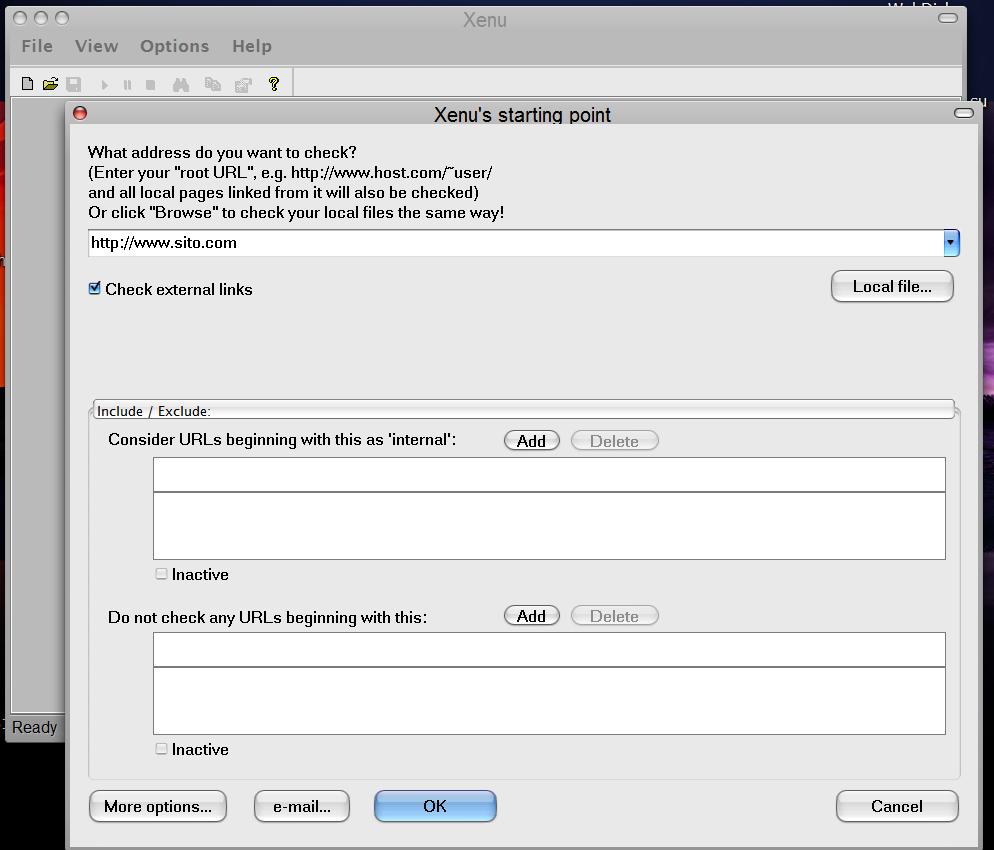Click the excluded URLs list box
994x850 pixels.
click(x=549, y=700)
